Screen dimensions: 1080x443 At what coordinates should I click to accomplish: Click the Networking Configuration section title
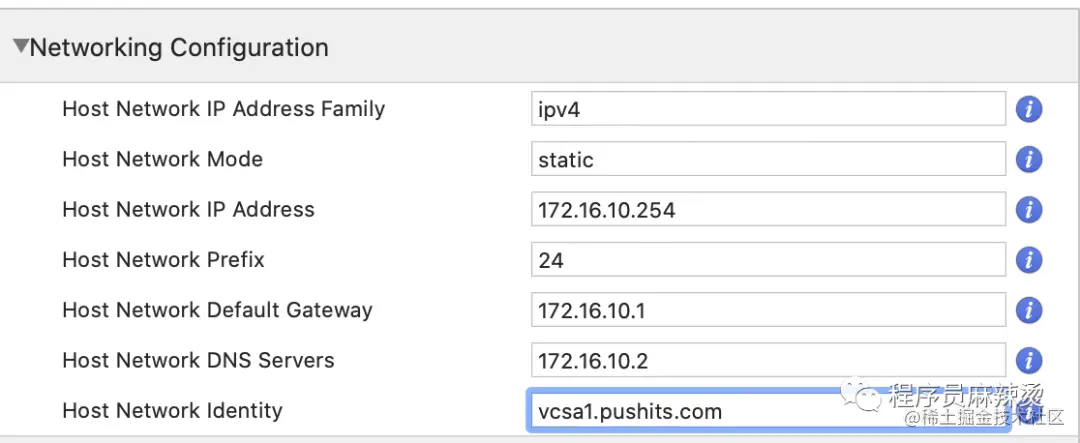(x=179, y=48)
